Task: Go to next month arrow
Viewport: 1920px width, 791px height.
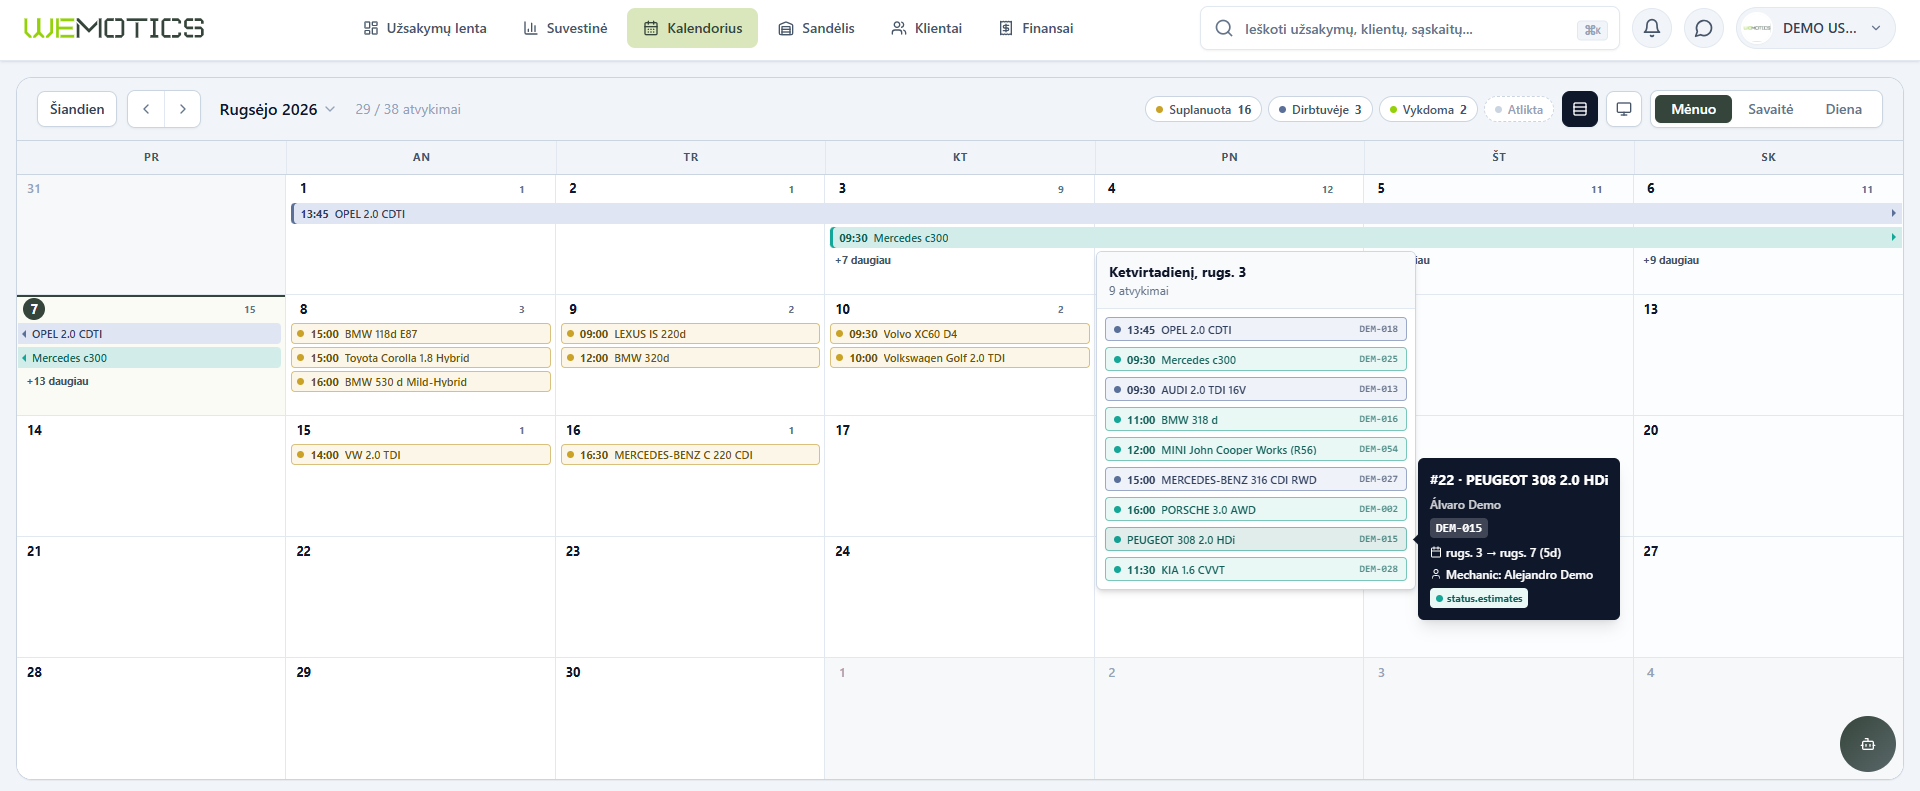Action: (182, 109)
